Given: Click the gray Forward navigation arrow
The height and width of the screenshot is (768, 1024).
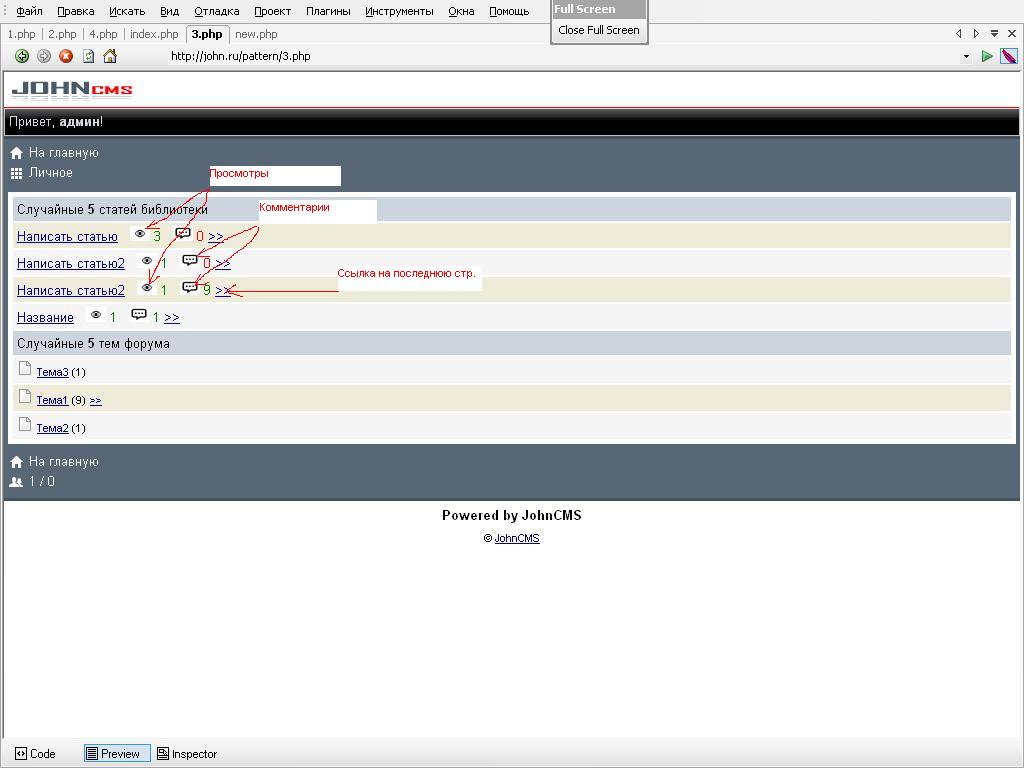Looking at the screenshot, I should pos(43,56).
